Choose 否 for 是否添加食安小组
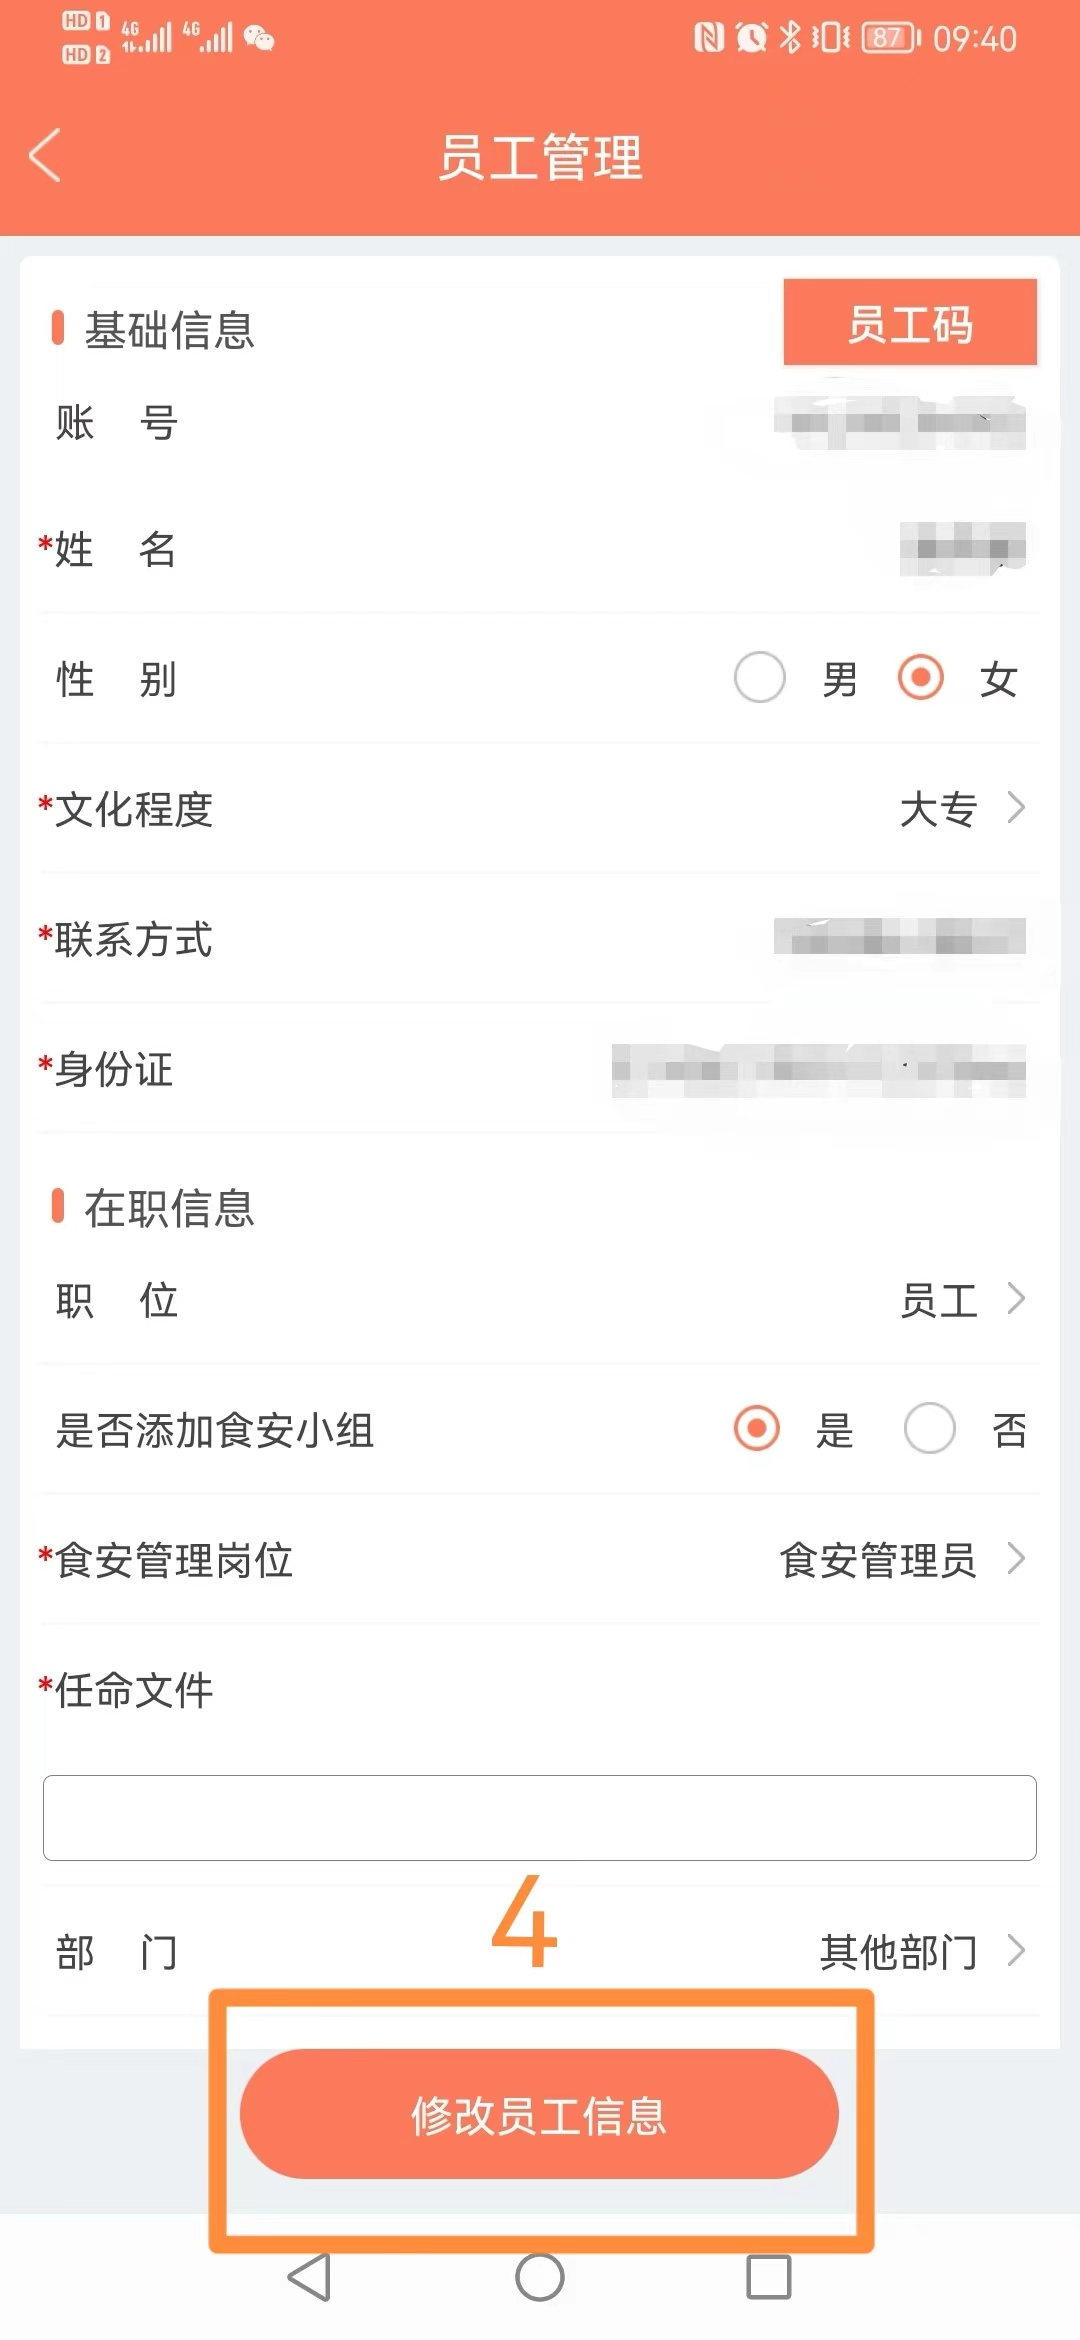Viewport: 1080px width, 2340px height. pyautogui.click(x=929, y=1427)
